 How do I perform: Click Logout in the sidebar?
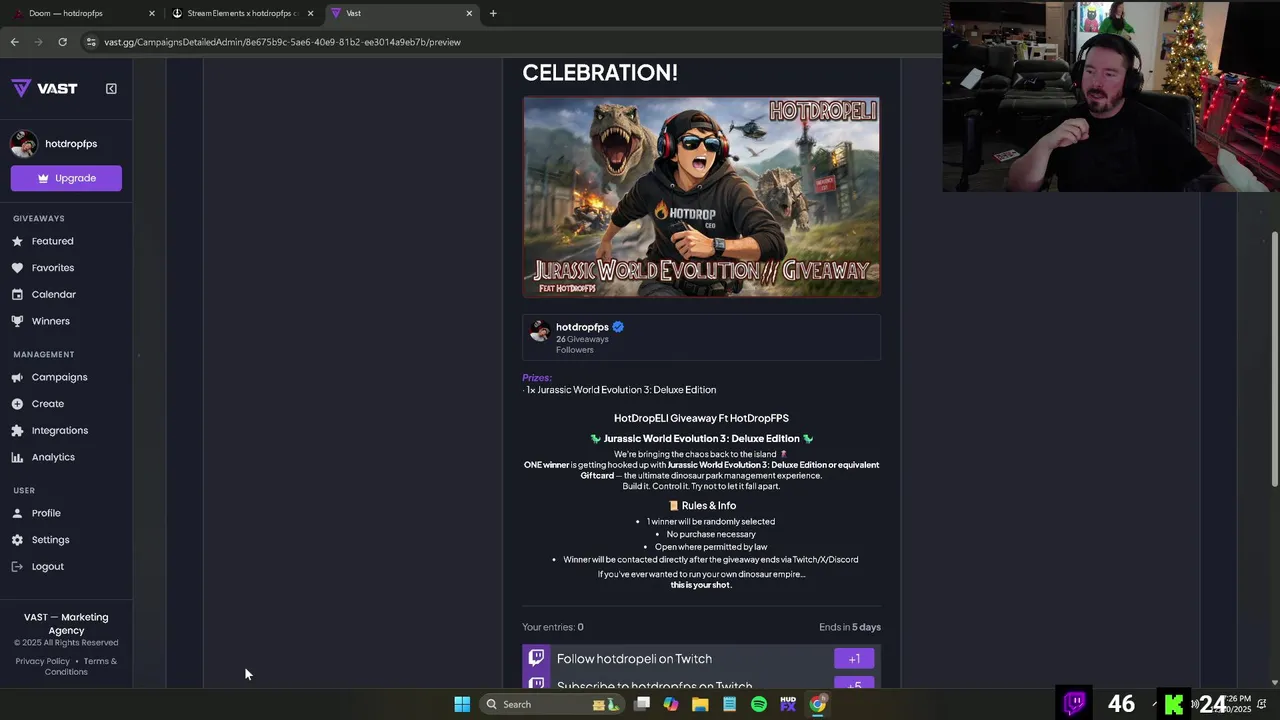pyautogui.click(x=47, y=567)
